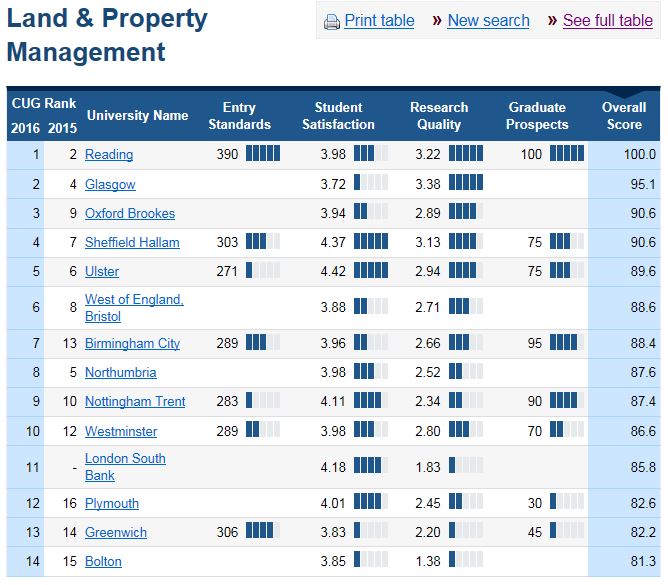Visit the Oxford Brookes page
This screenshot has height=585, width=668.
coord(130,213)
